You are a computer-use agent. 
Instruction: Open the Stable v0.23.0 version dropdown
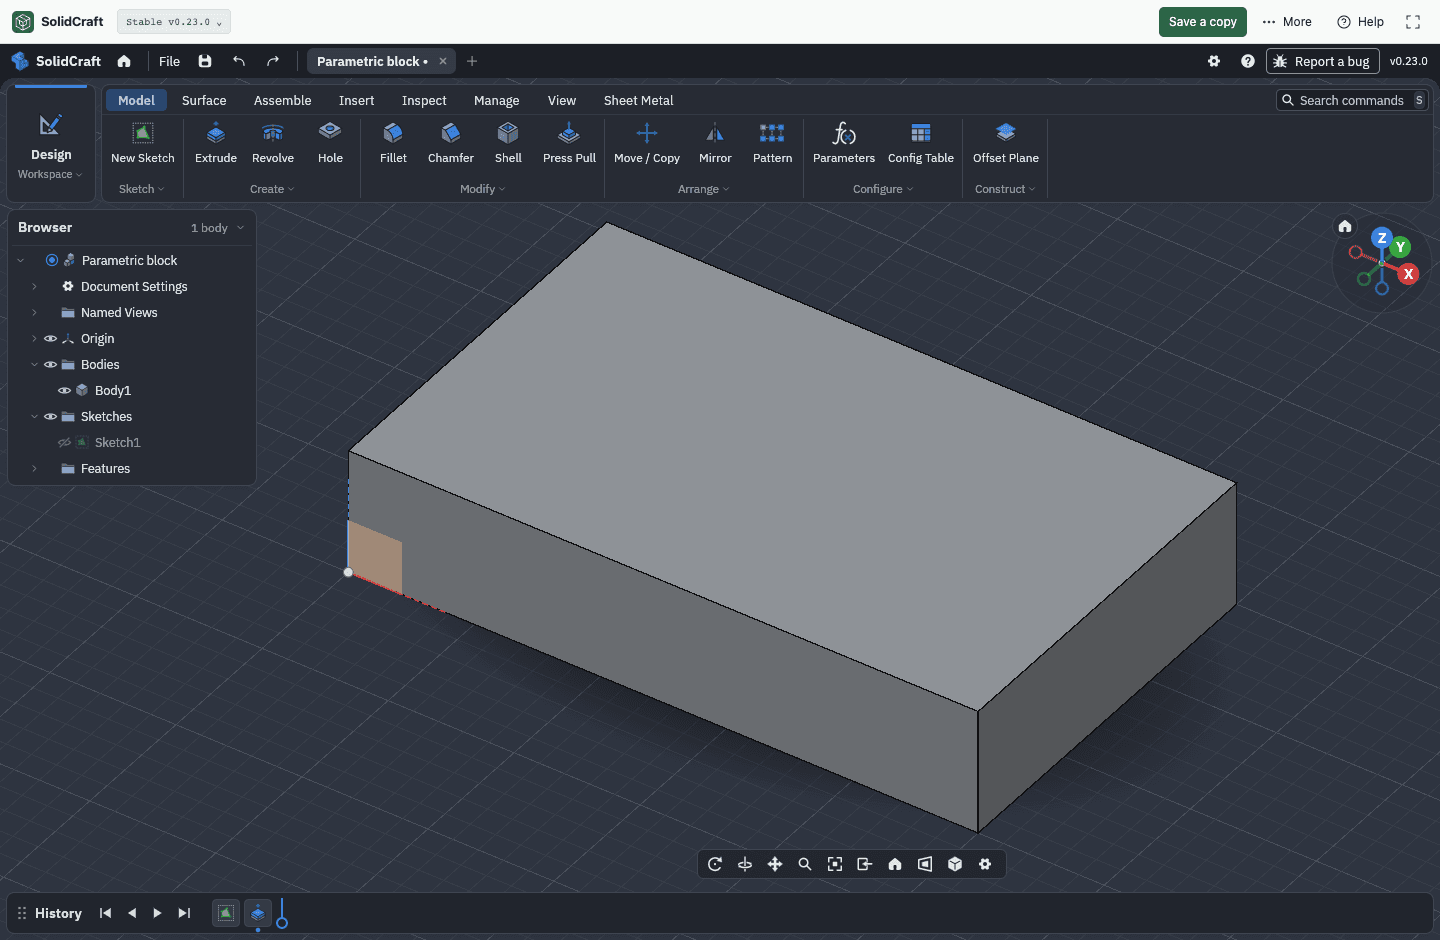coord(174,22)
